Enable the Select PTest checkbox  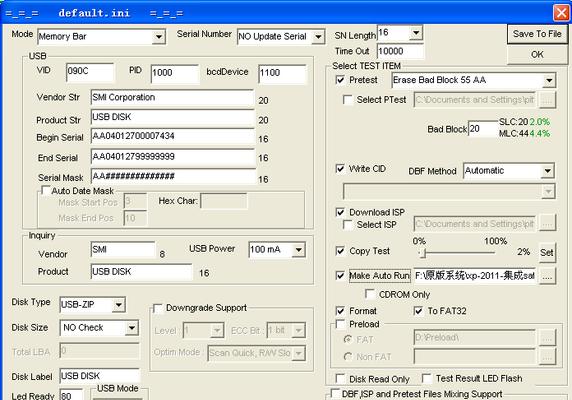[x=348, y=100]
